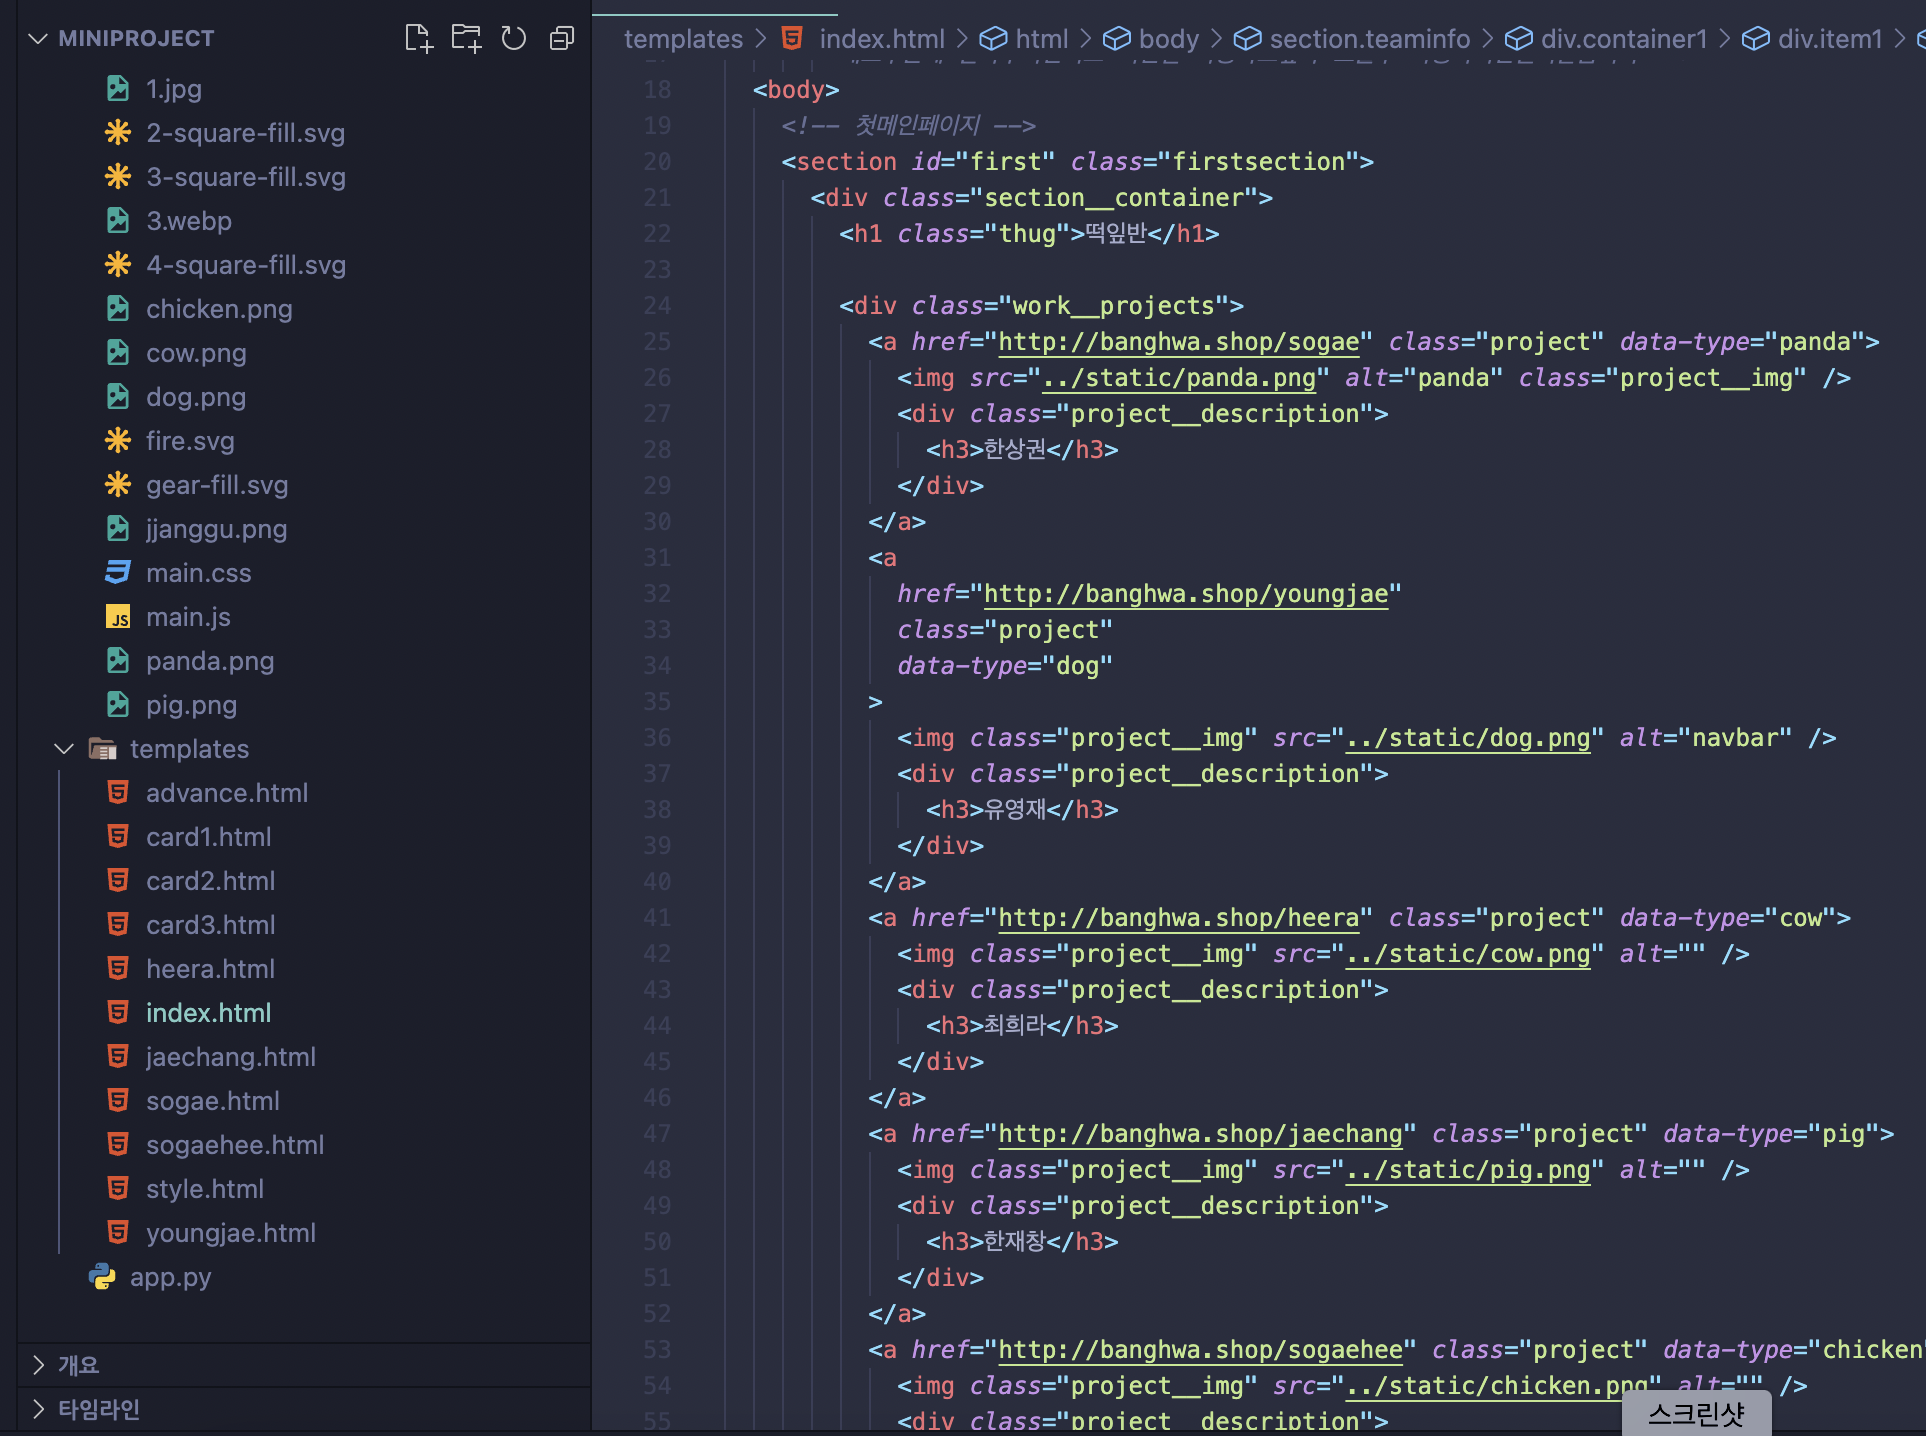The height and width of the screenshot is (1436, 1926).
Task: Open fire.svg file
Action: pos(190,441)
